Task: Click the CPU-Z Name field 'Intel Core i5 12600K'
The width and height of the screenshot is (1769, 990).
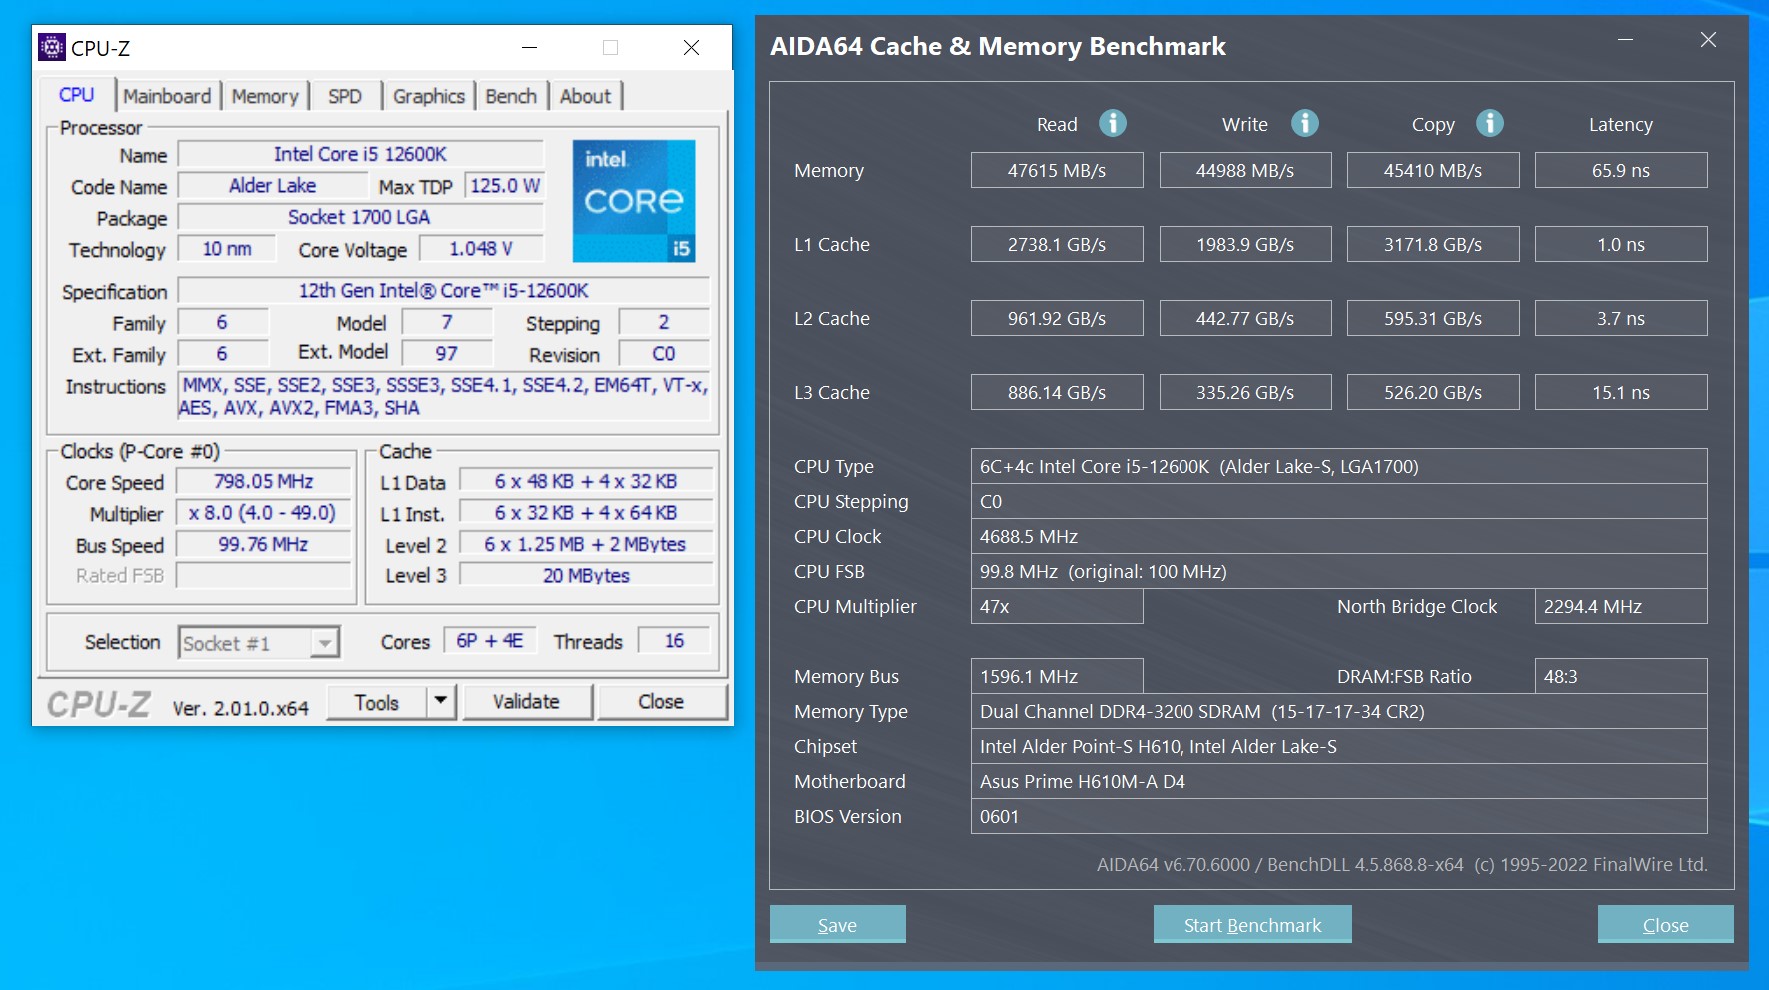Action: pos(360,154)
